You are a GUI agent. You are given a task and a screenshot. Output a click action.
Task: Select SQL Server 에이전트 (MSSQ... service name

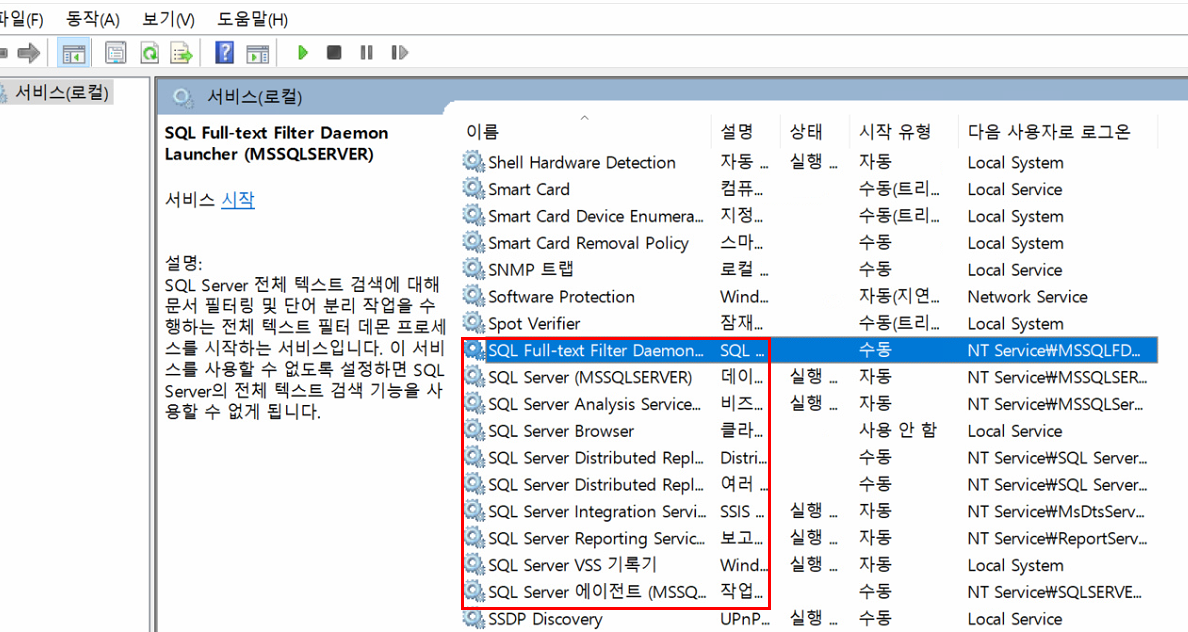597,593
